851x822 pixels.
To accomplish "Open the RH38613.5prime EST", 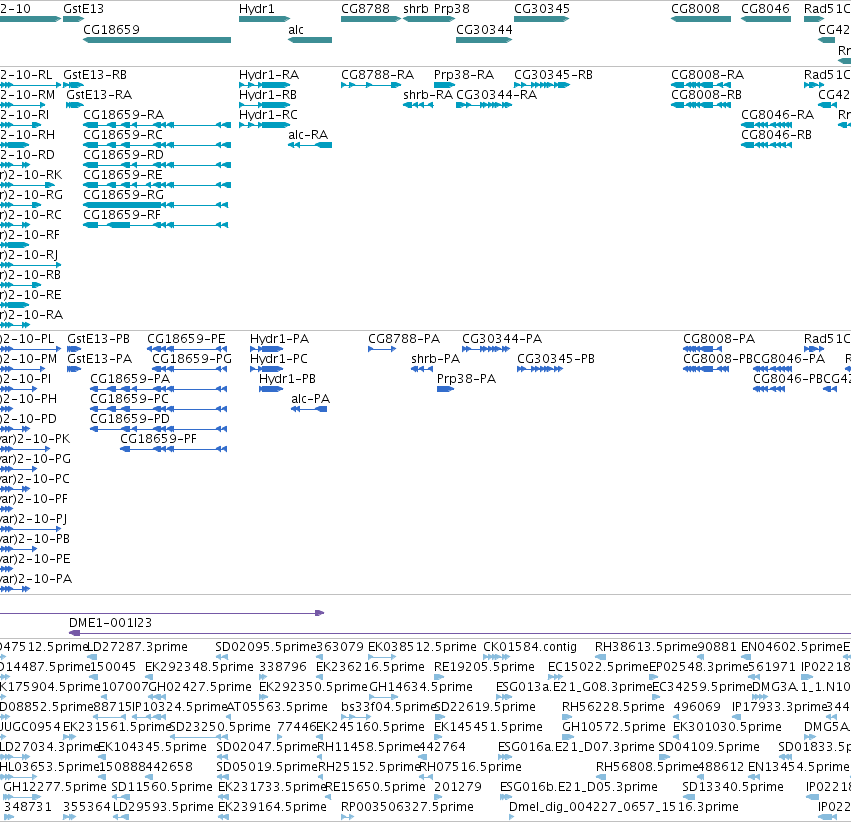I will click(600, 657).
